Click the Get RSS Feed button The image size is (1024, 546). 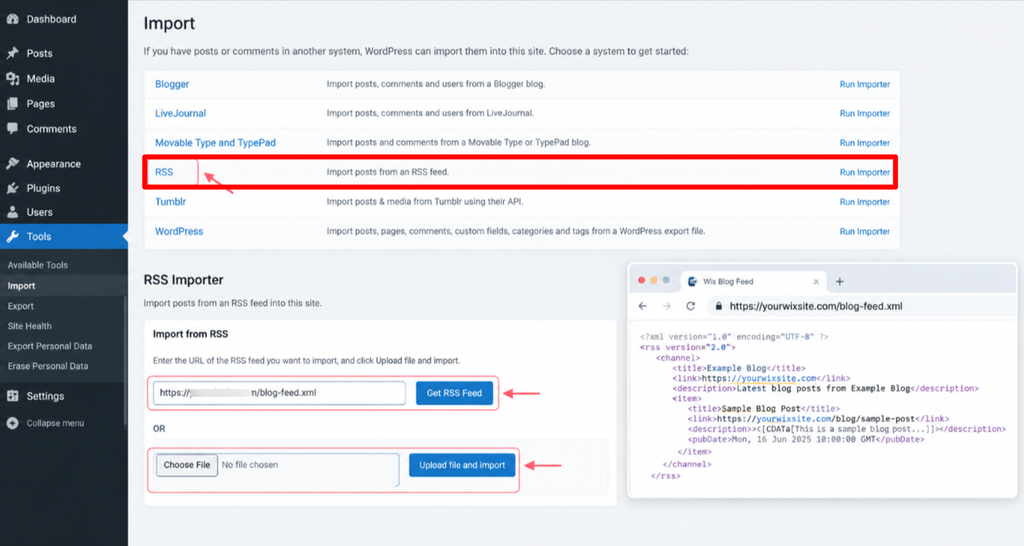(x=455, y=393)
